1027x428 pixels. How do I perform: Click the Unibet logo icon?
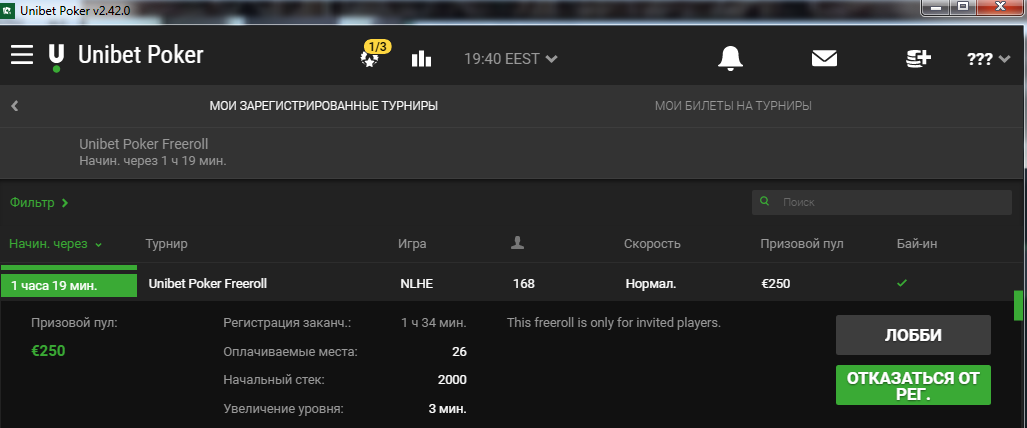point(56,58)
